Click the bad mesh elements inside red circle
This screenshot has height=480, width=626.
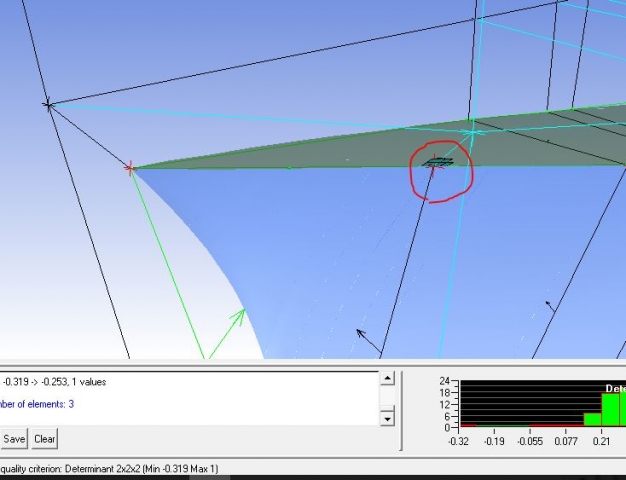[x=438, y=162]
